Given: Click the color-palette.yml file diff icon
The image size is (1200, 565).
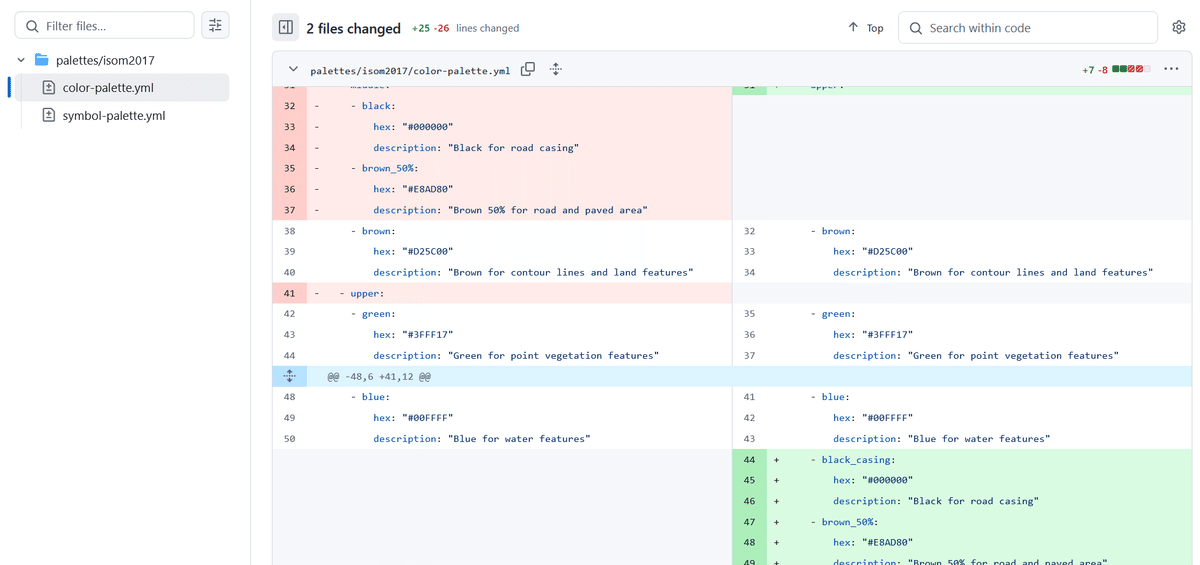Looking at the screenshot, I should pos(49,88).
